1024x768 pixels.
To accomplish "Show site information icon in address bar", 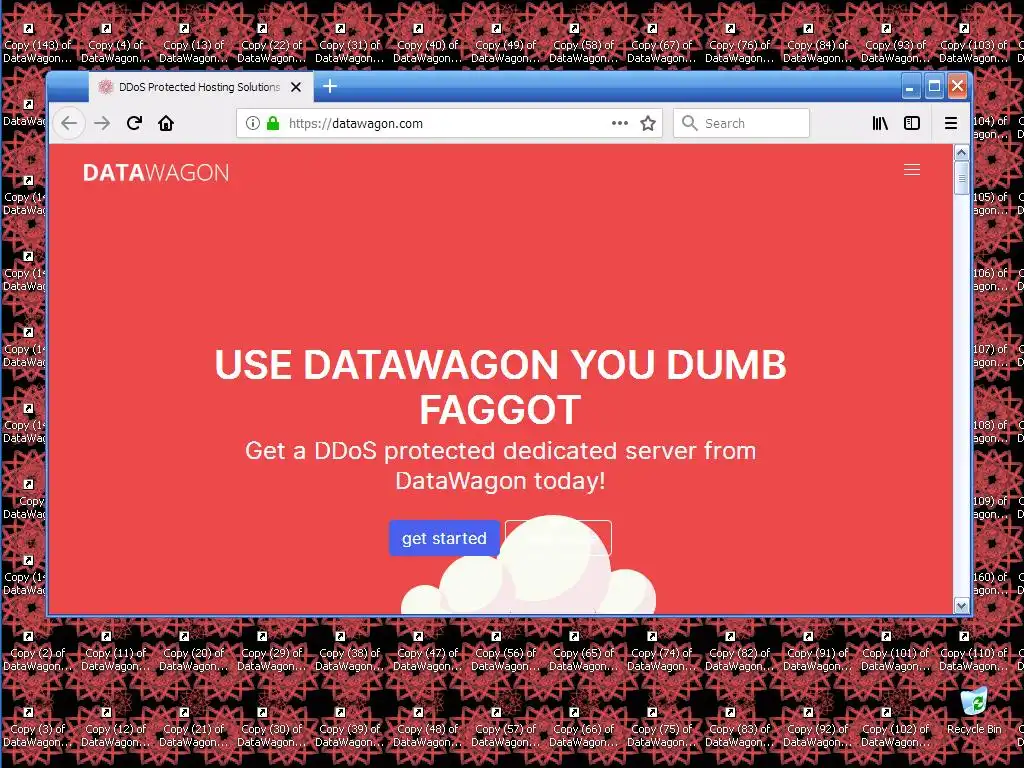I will coord(253,123).
